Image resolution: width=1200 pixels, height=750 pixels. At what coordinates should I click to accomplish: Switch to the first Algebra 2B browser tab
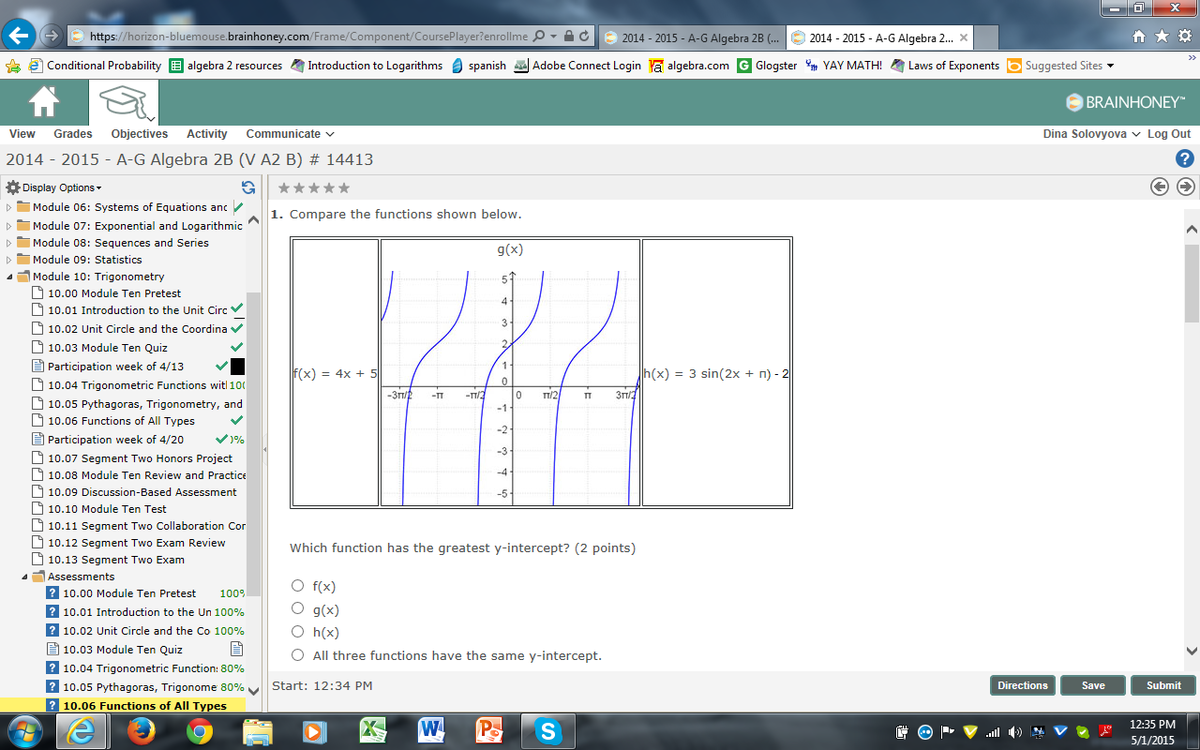(691, 38)
